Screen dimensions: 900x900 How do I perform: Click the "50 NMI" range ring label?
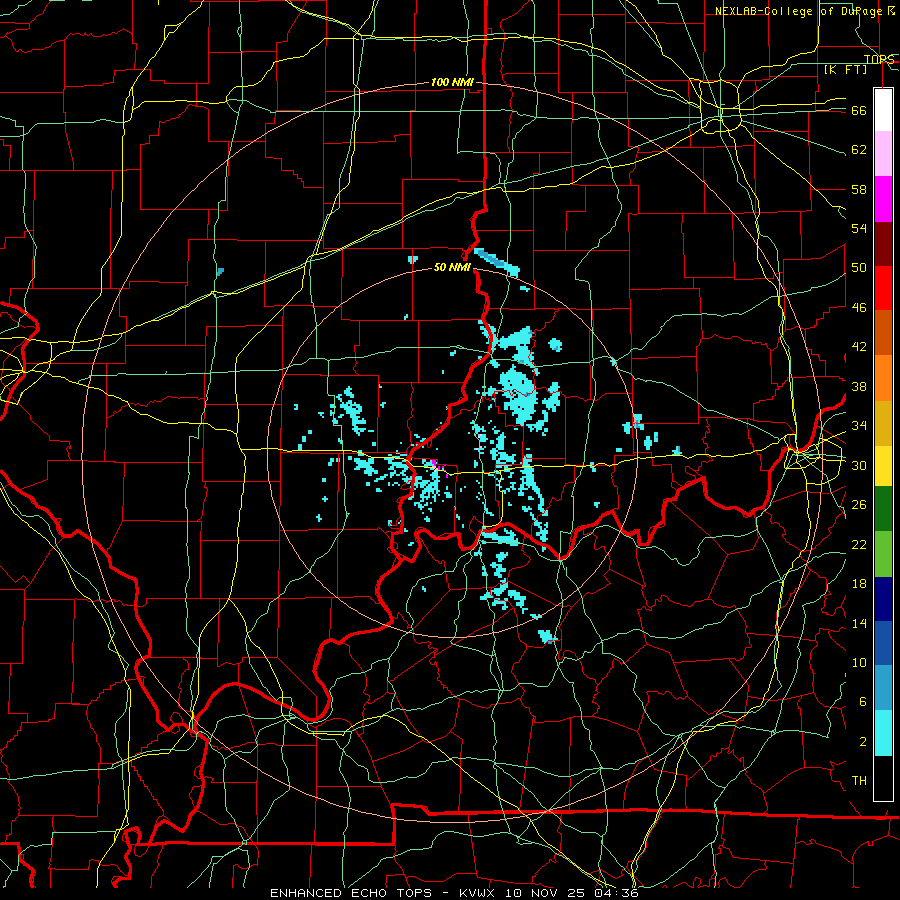tap(452, 267)
